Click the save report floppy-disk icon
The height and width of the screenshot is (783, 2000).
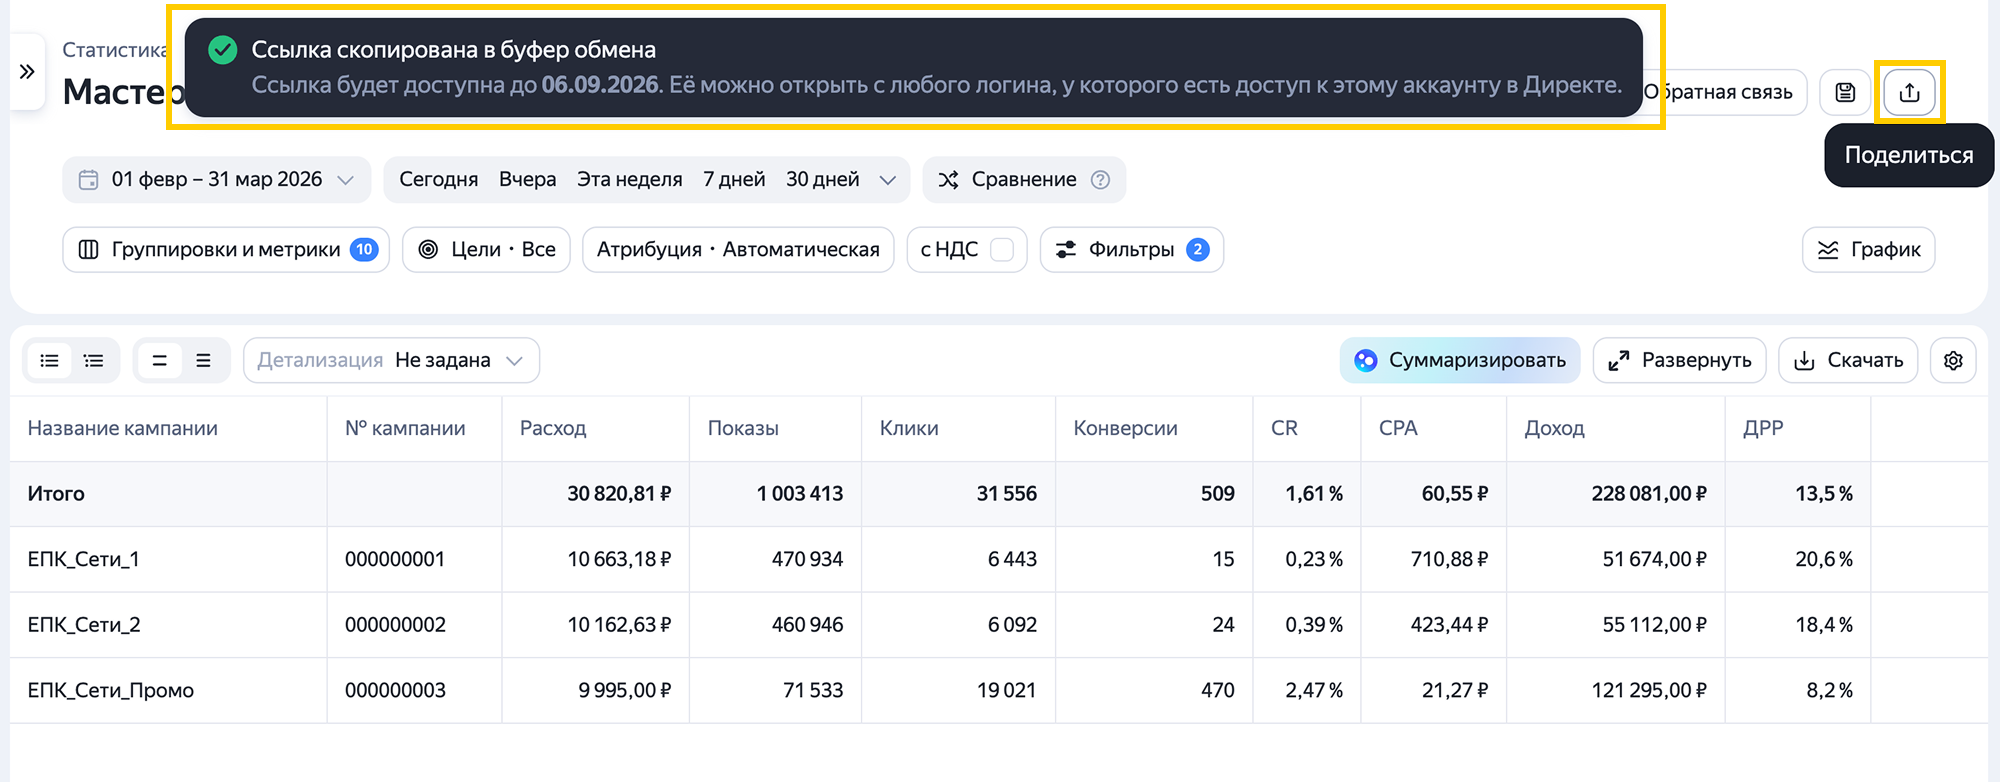pyautogui.click(x=1845, y=92)
